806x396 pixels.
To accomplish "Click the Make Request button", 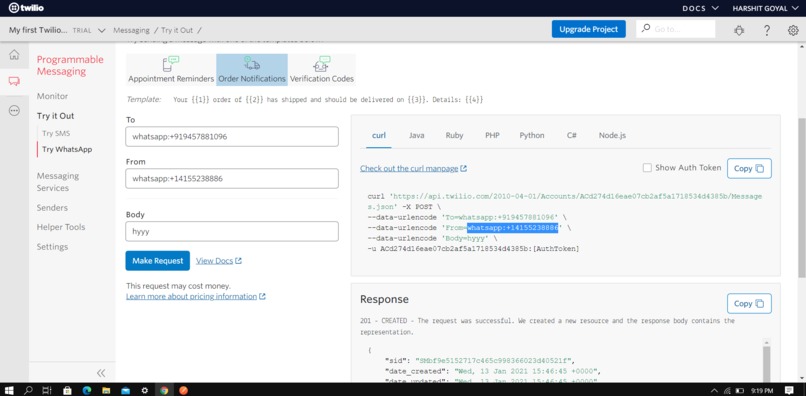I will pos(157,261).
